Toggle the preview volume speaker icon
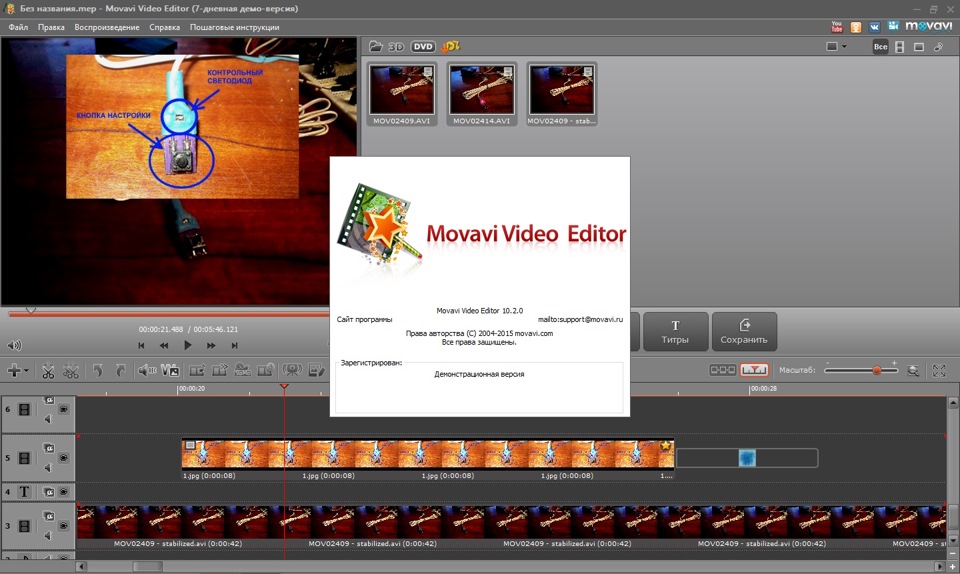This screenshot has width=960, height=574. pyautogui.click(x=14, y=345)
